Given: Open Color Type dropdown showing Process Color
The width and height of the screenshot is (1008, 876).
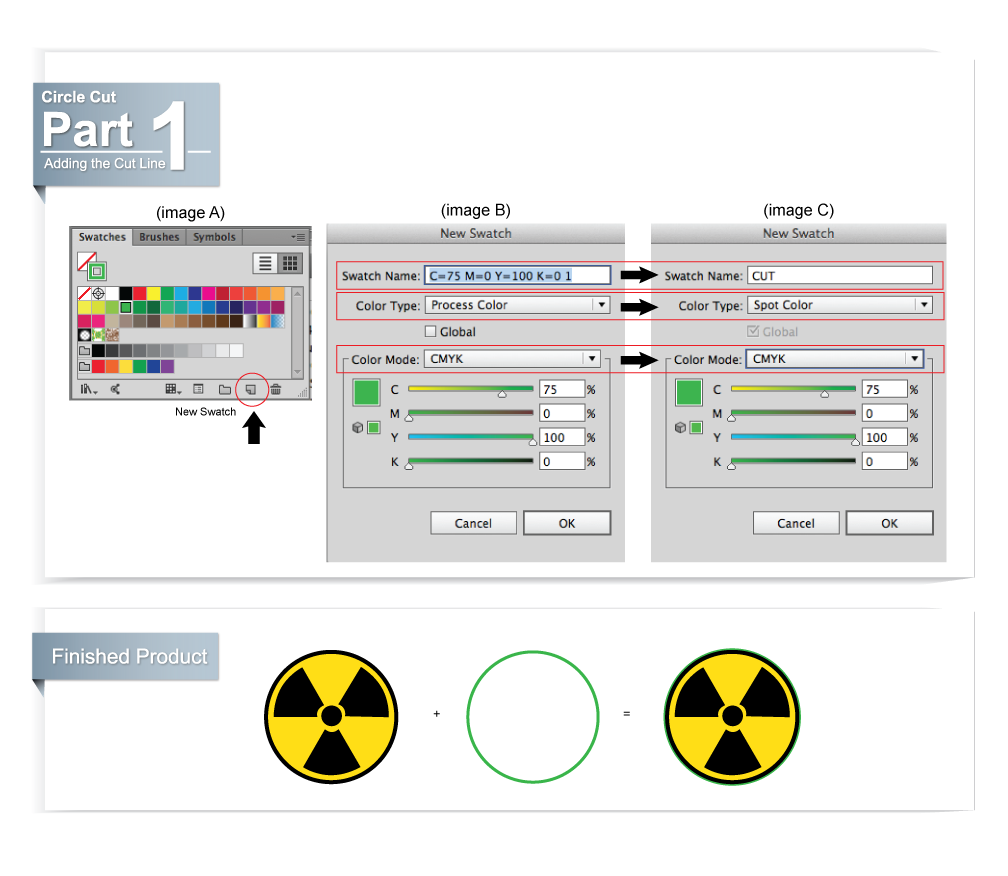Looking at the screenshot, I should tap(517, 305).
